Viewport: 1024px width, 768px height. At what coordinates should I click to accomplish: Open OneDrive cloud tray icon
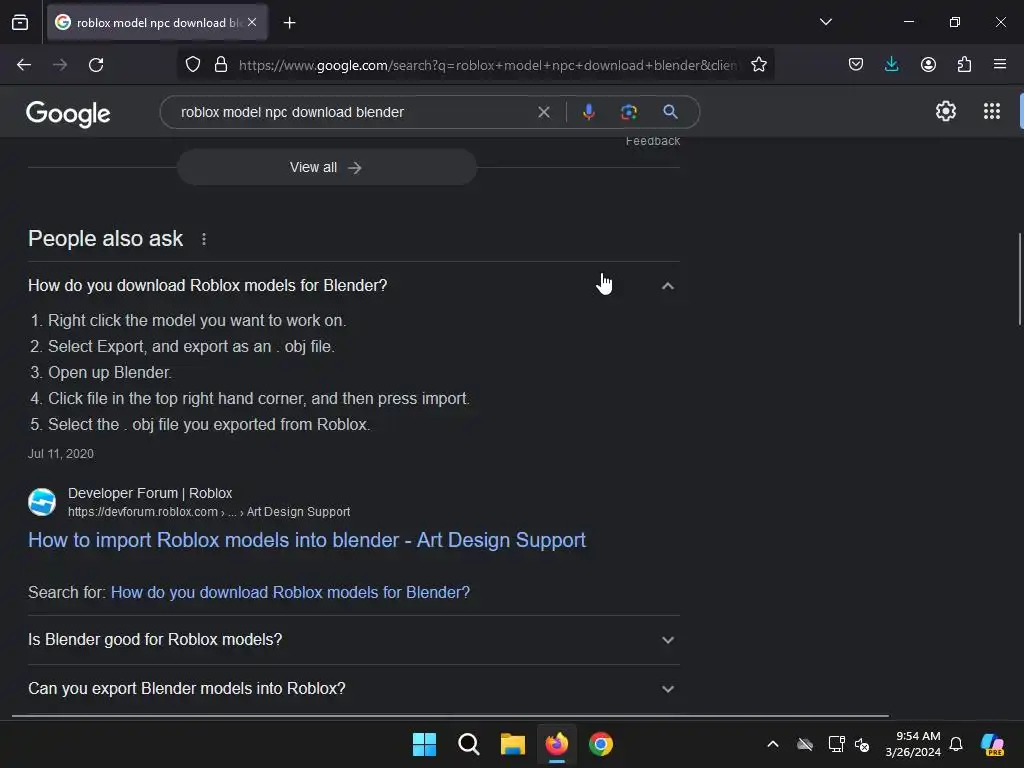(805, 744)
